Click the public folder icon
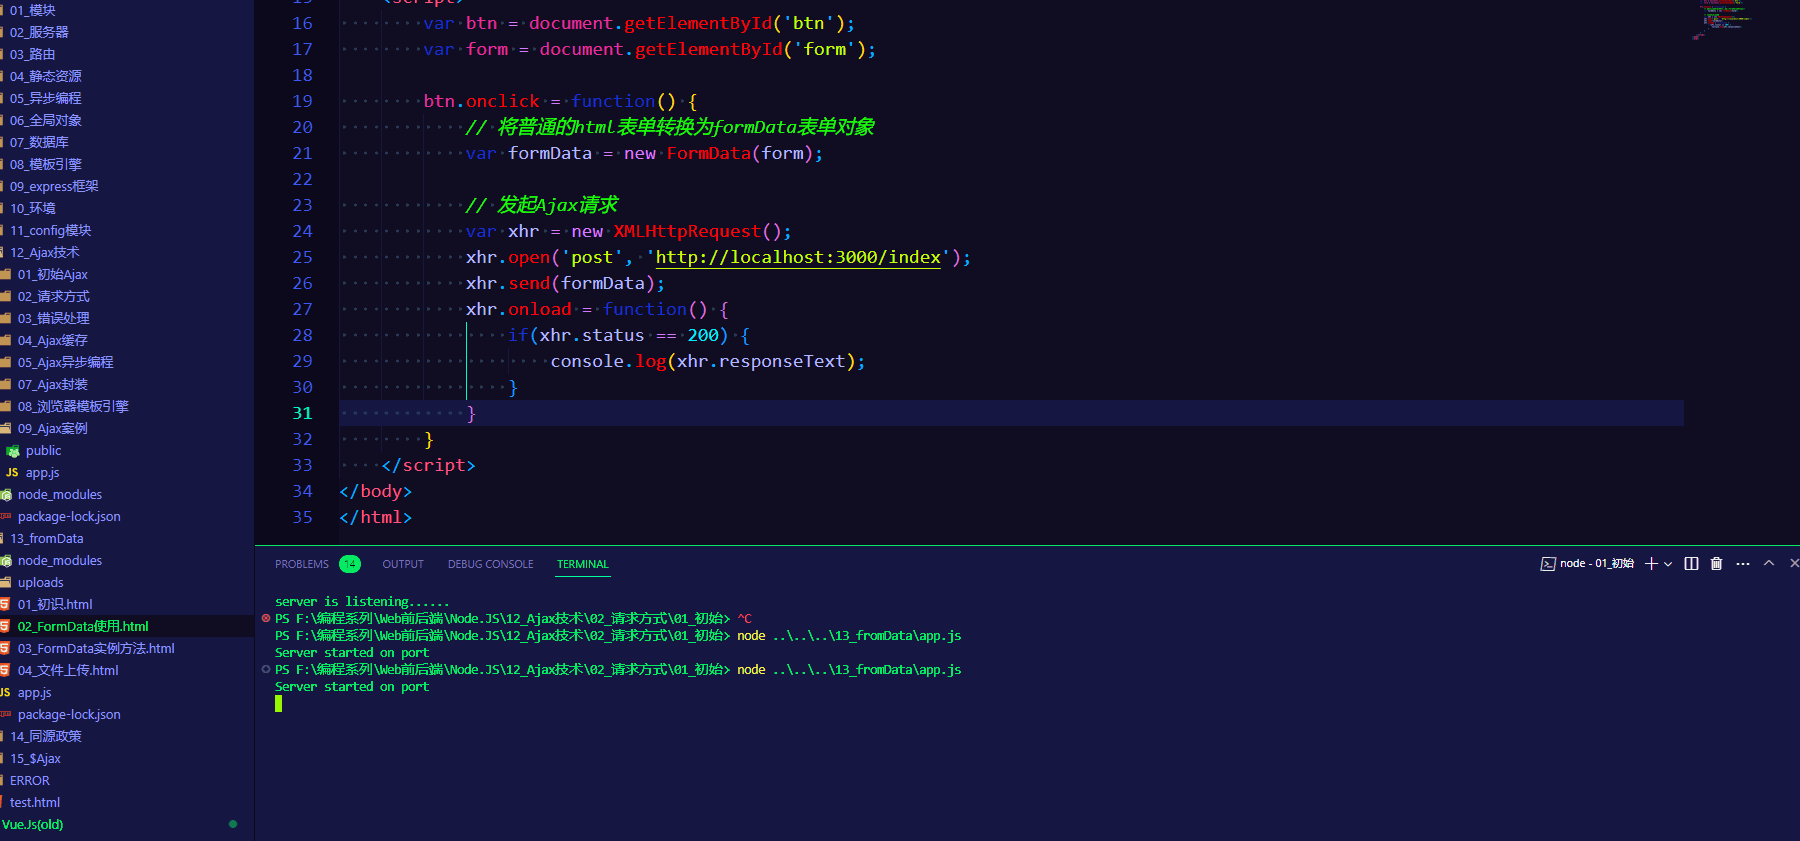 13,451
